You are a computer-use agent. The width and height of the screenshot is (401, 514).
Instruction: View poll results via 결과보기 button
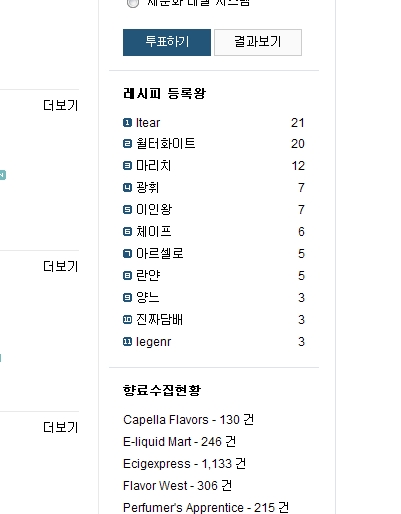click(x=258, y=42)
